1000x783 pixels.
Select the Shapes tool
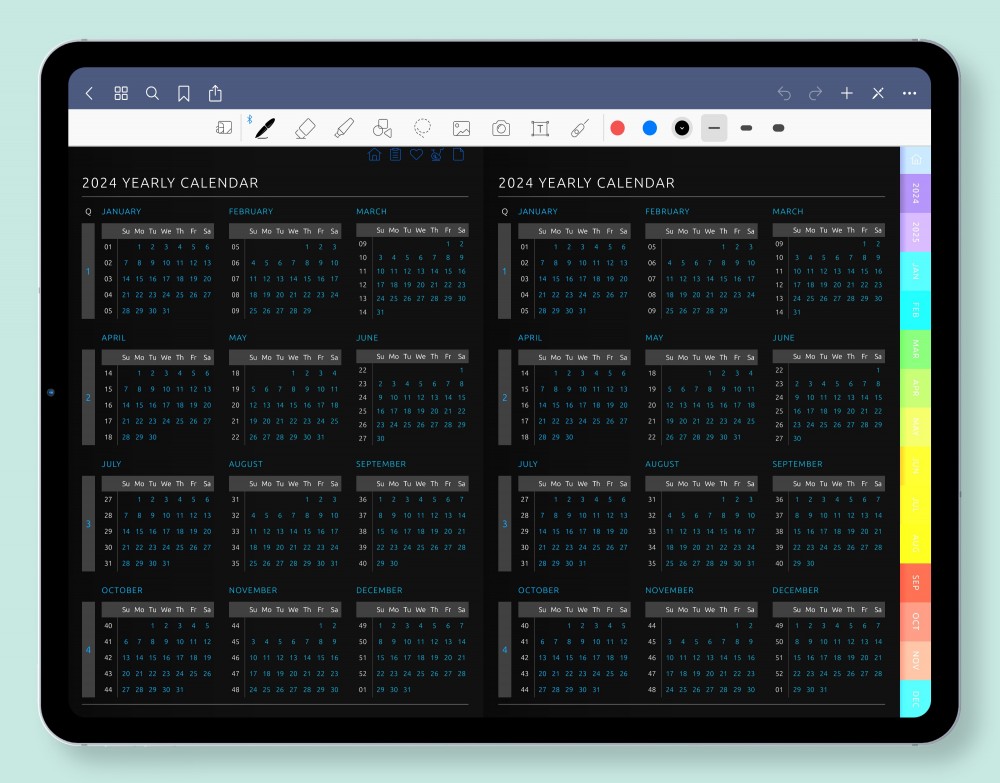click(x=383, y=128)
